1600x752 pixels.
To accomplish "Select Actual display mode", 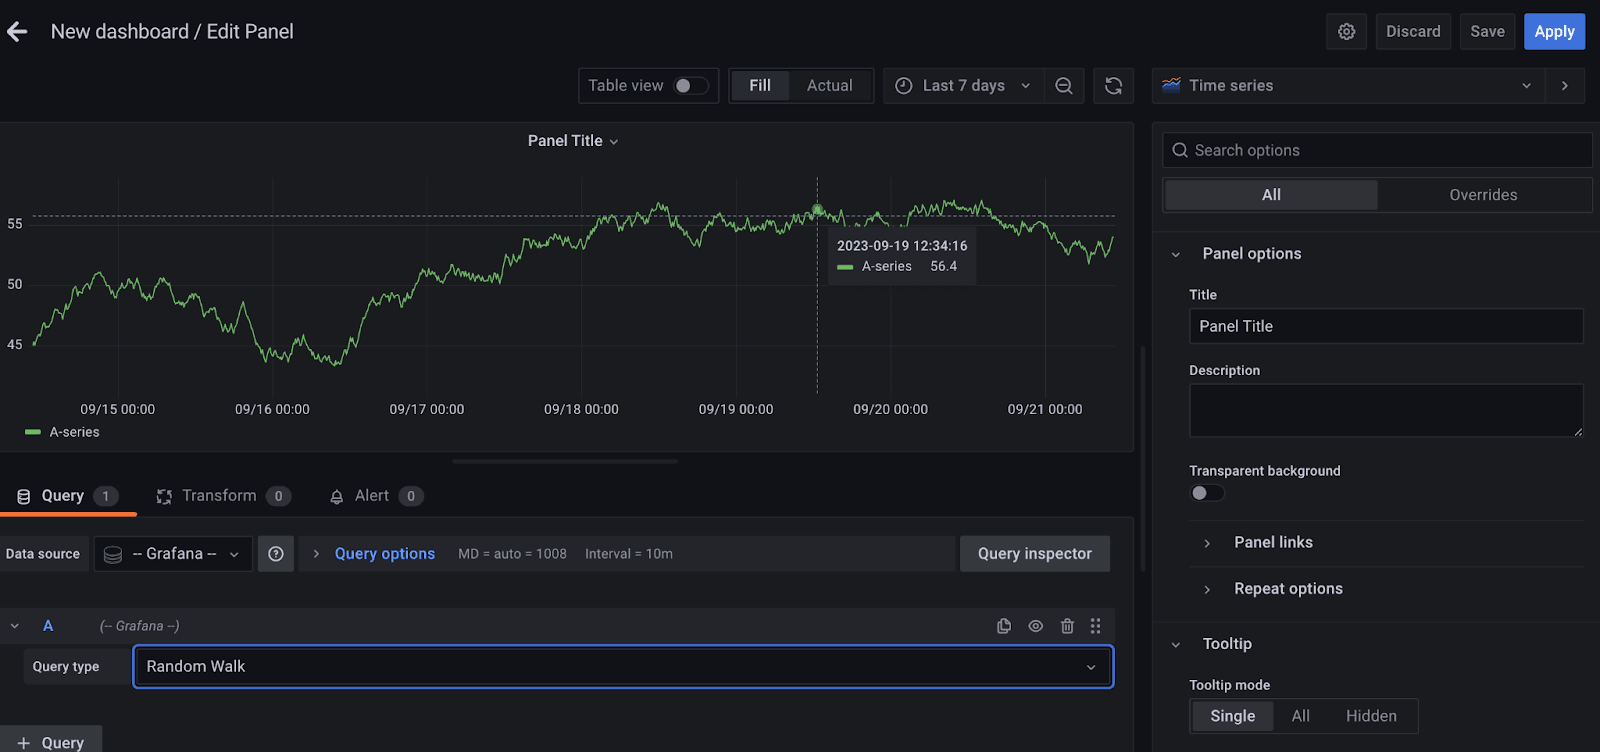I will (830, 86).
